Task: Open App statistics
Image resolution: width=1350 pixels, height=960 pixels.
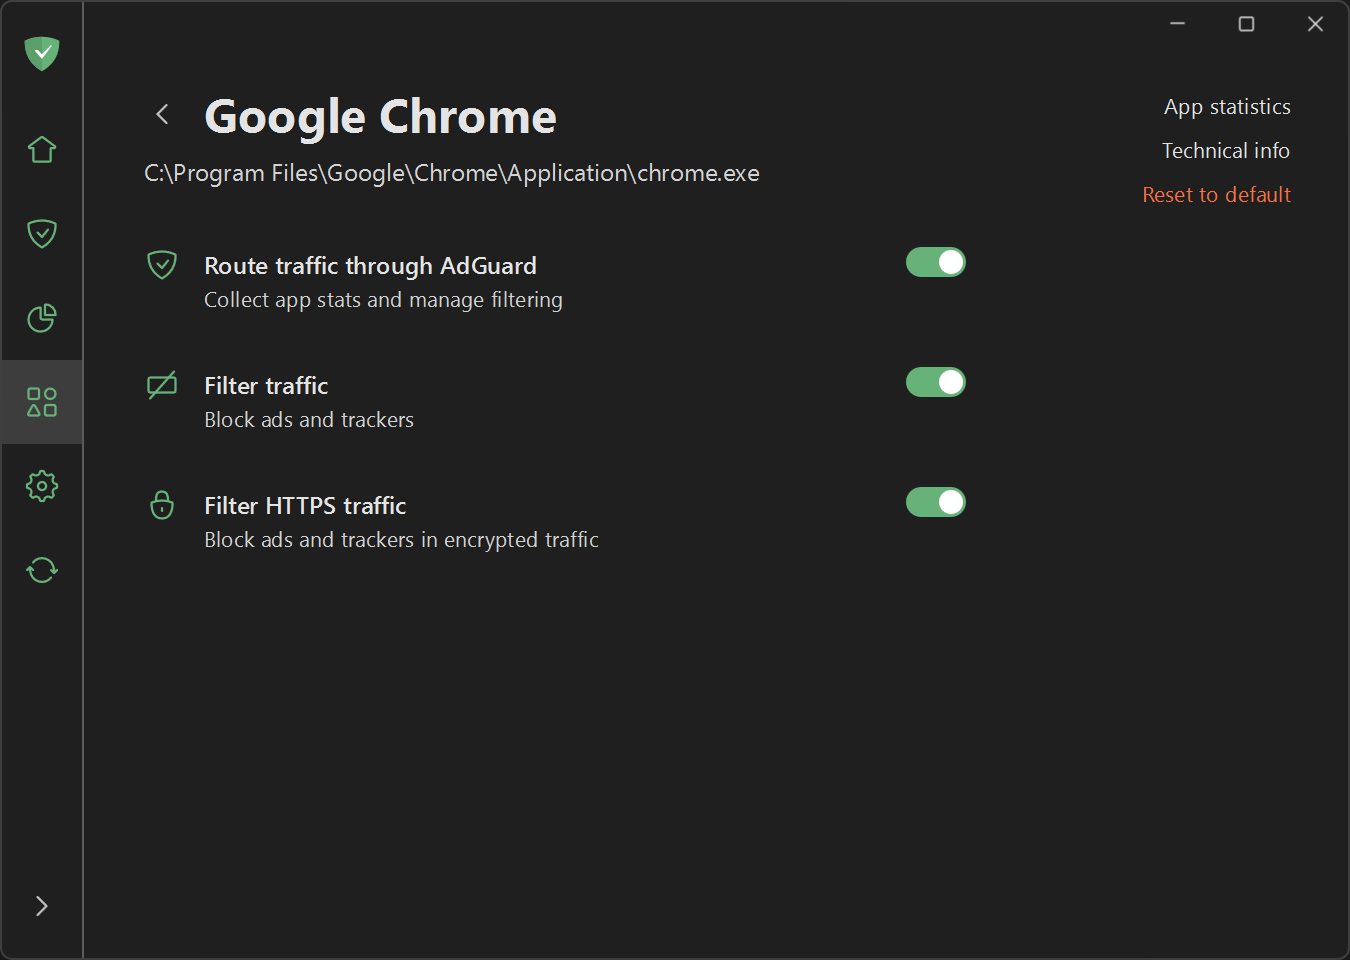Action: pyautogui.click(x=1227, y=107)
